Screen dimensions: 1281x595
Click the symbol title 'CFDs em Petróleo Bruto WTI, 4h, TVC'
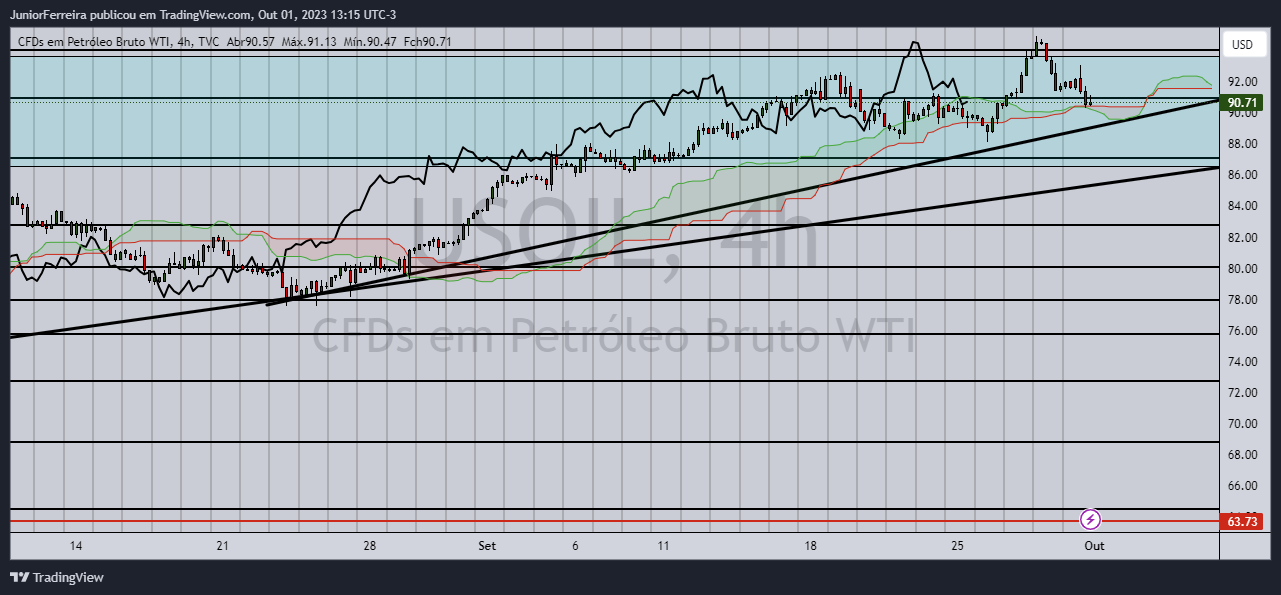[x=118, y=42]
